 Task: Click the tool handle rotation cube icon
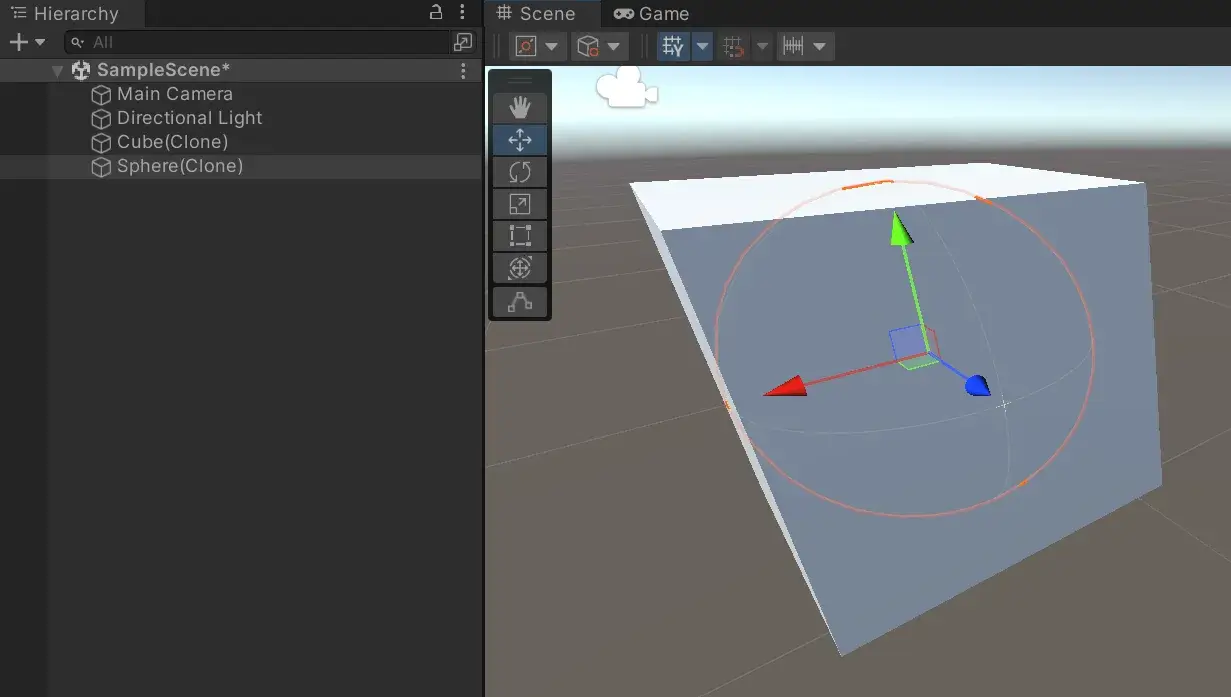[588, 46]
